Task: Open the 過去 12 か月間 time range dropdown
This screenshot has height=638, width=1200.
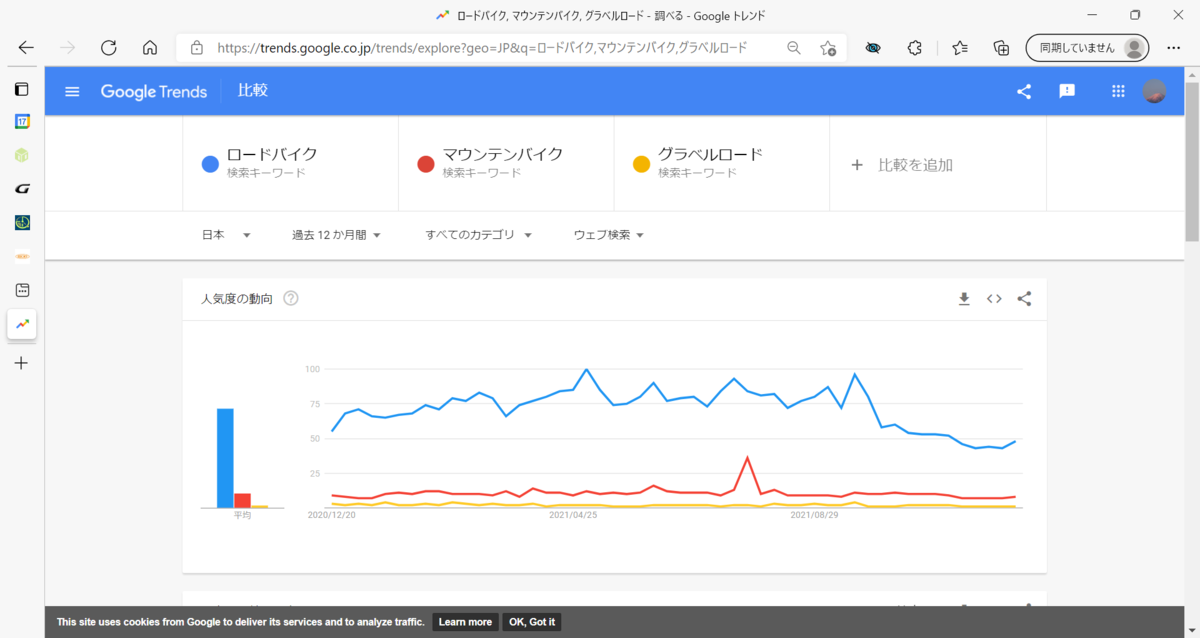Action: click(336, 235)
